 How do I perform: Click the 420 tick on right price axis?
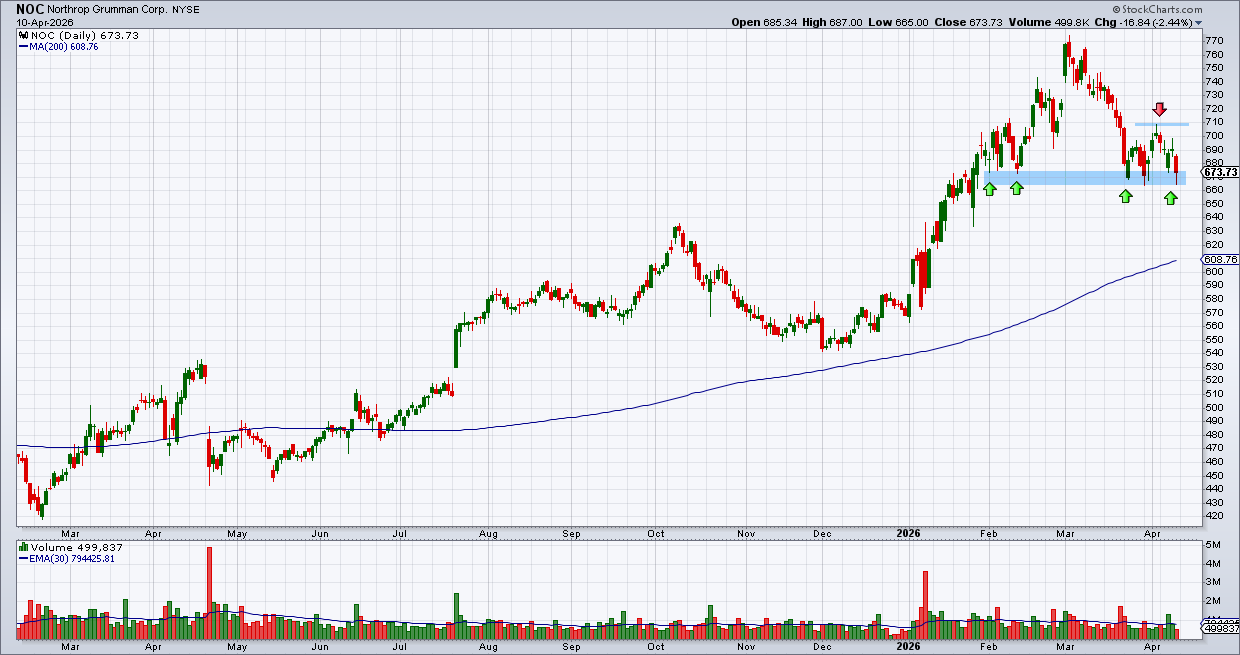[1213, 516]
